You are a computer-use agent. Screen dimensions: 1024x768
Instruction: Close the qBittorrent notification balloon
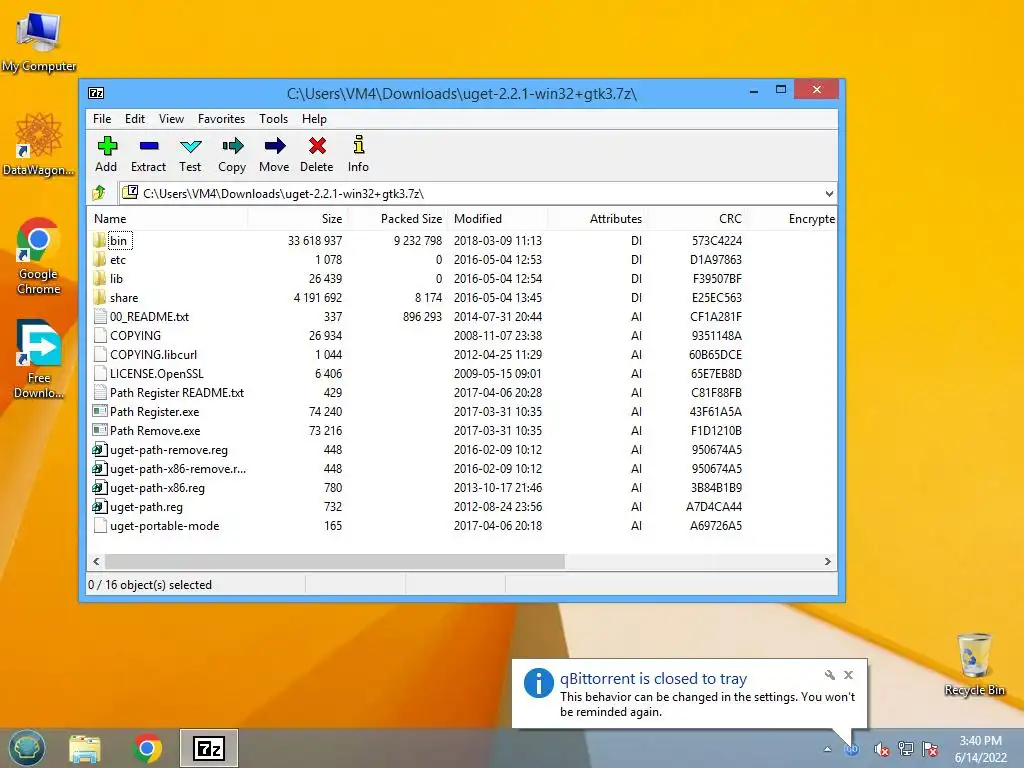[x=848, y=675]
